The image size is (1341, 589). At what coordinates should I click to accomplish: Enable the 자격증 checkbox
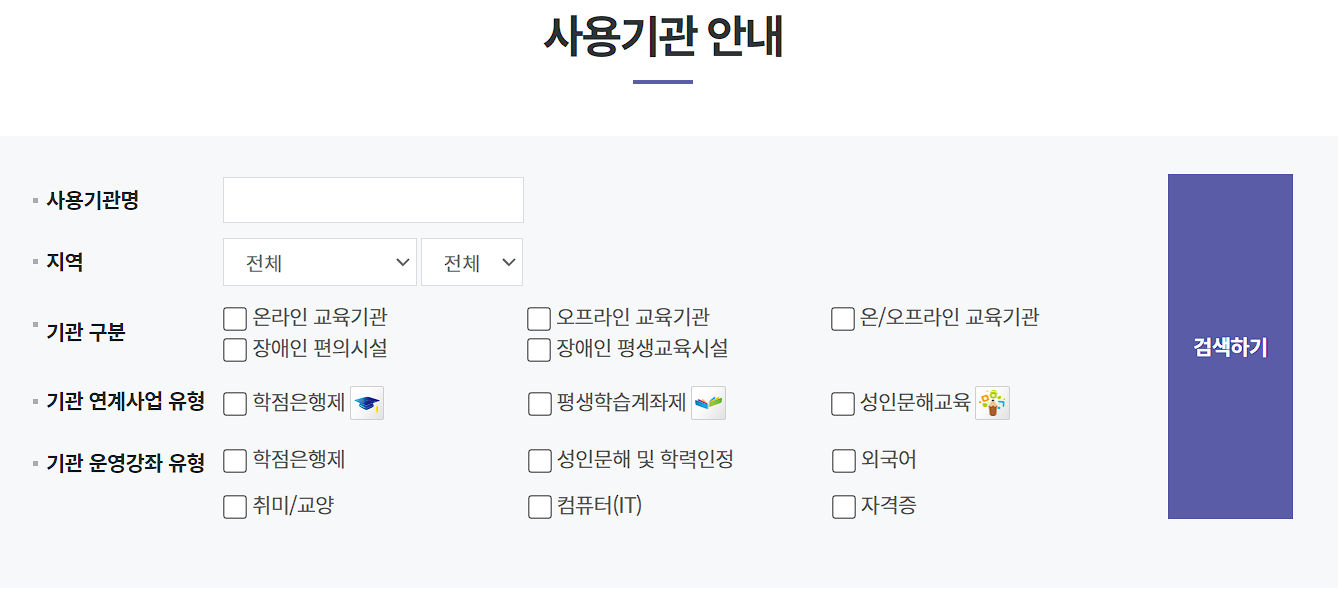point(842,507)
